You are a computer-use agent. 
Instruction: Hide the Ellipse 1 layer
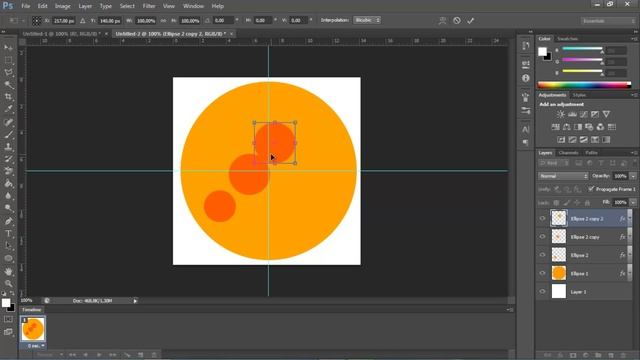pyautogui.click(x=542, y=273)
